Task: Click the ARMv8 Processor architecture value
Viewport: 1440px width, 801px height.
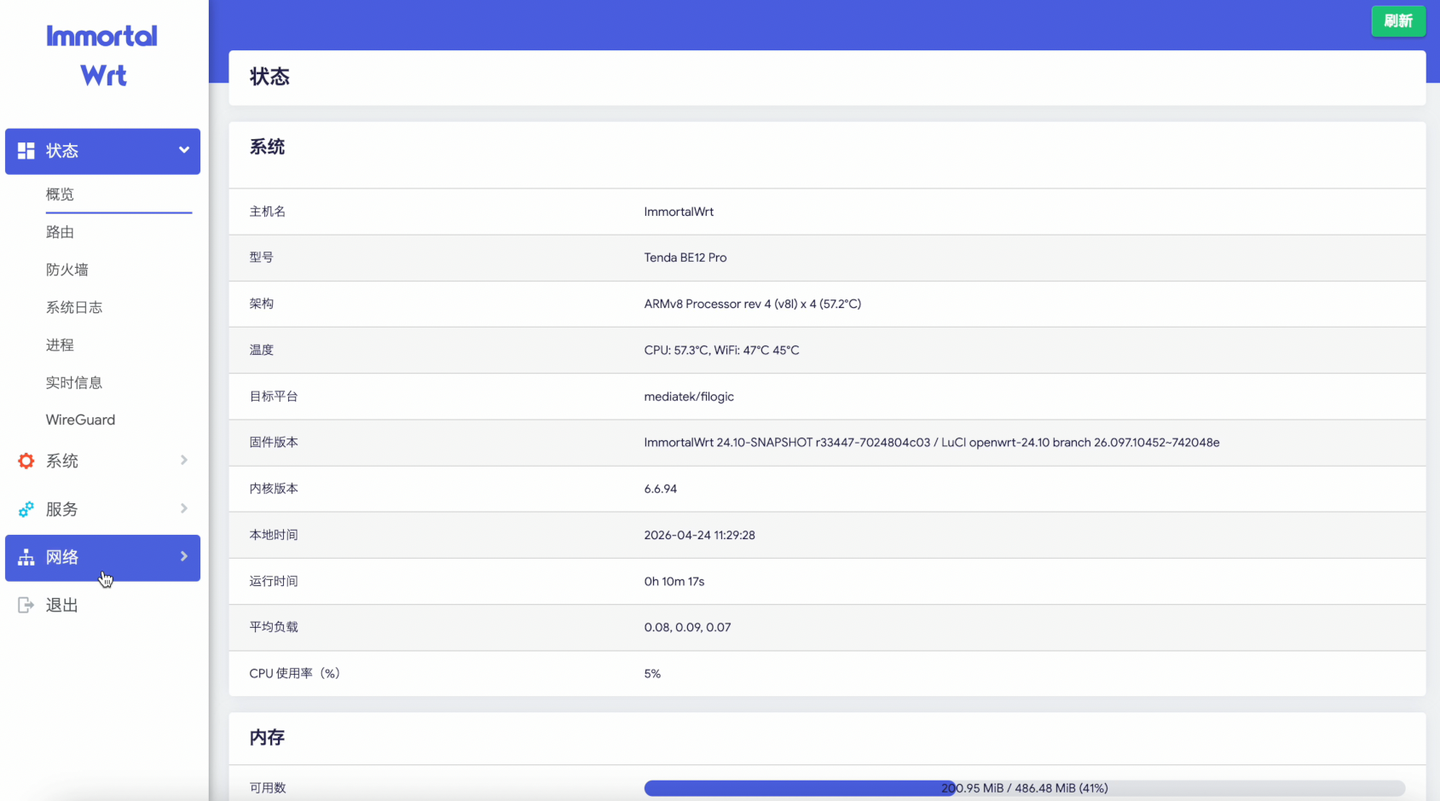Action: tap(752, 304)
